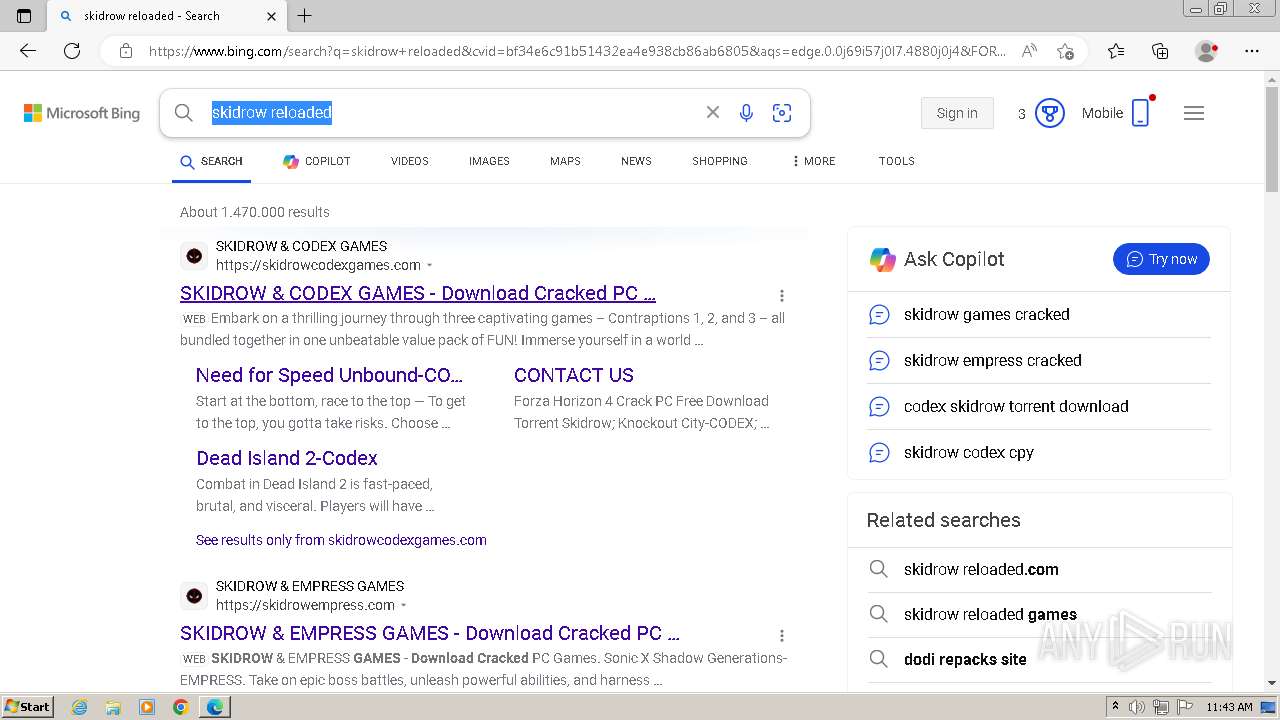Add this page to favorites

coord(1065,51)
